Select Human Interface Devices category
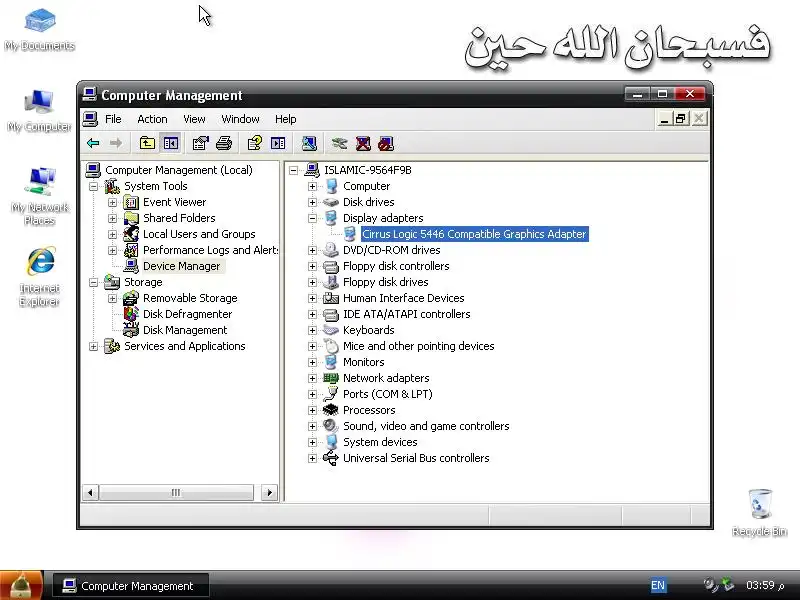 coord(404,298)
